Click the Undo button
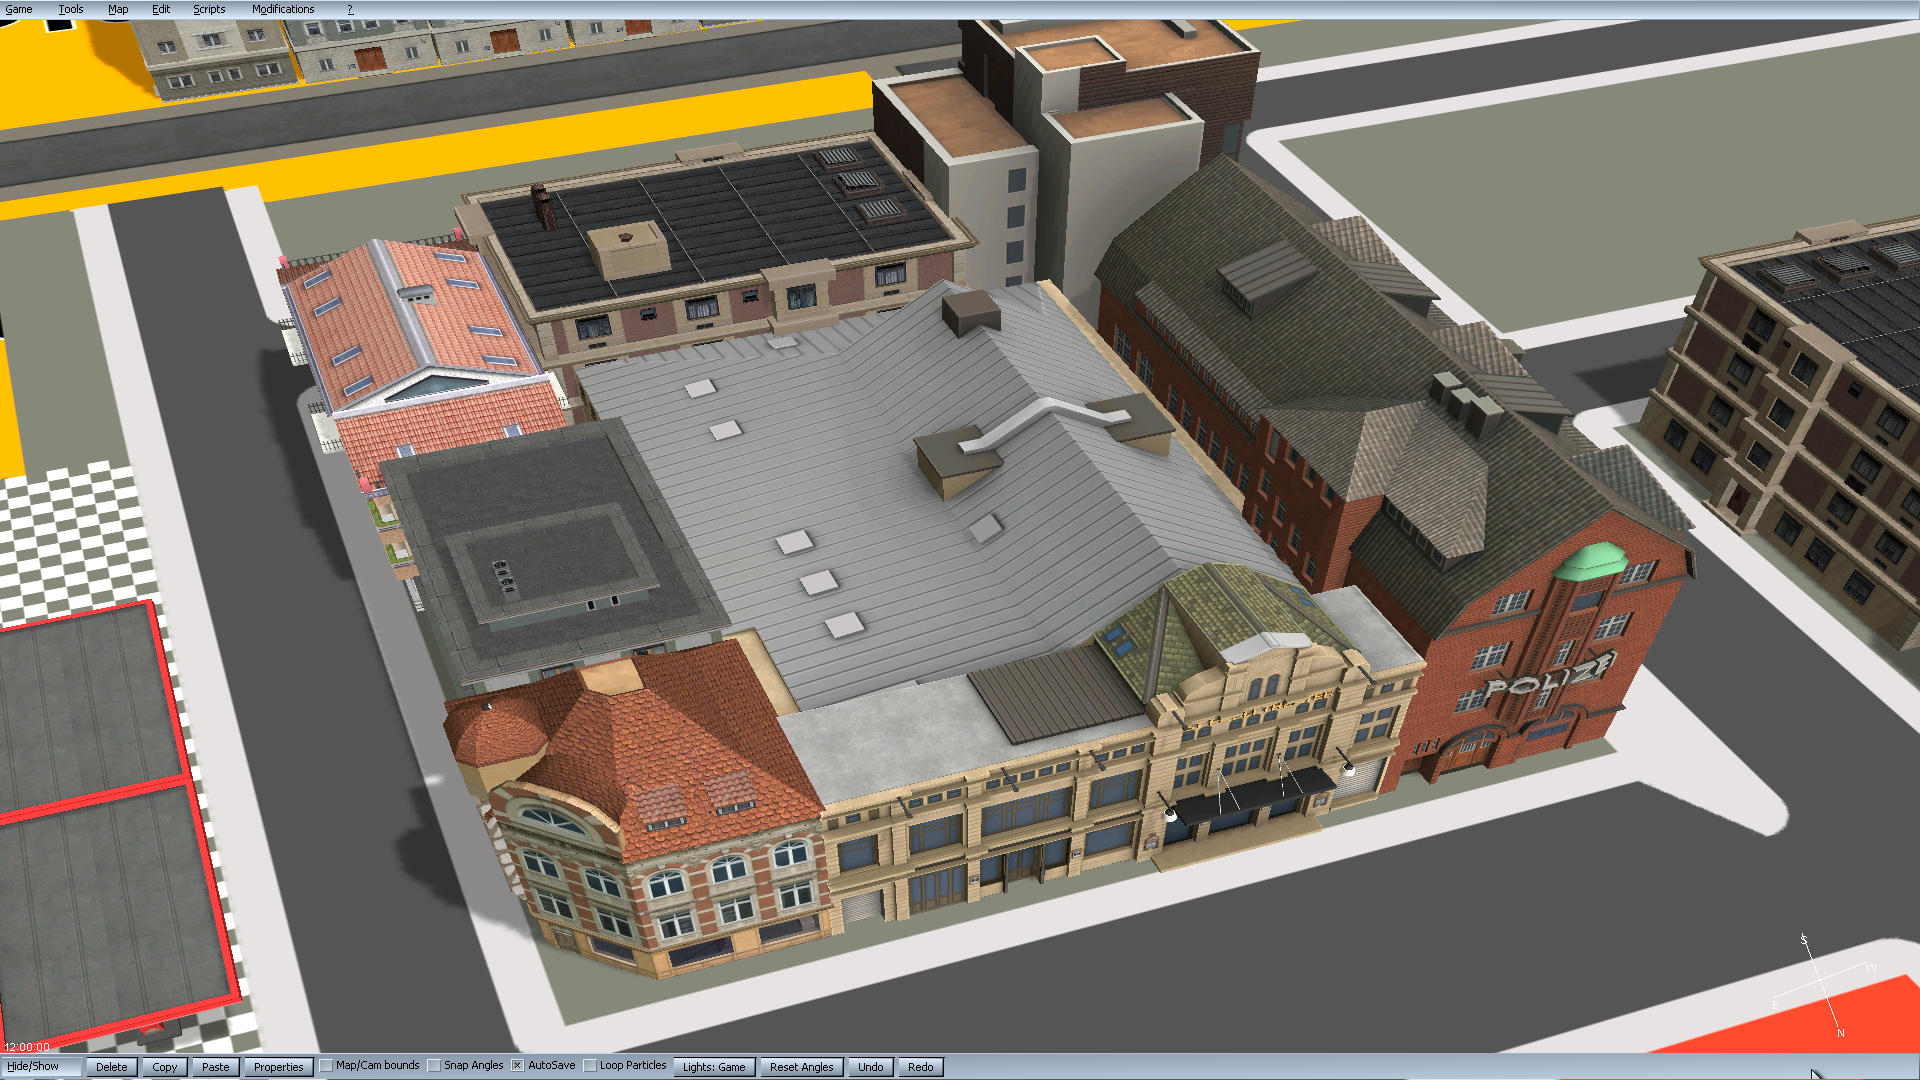 click(x=870, y=1067)
